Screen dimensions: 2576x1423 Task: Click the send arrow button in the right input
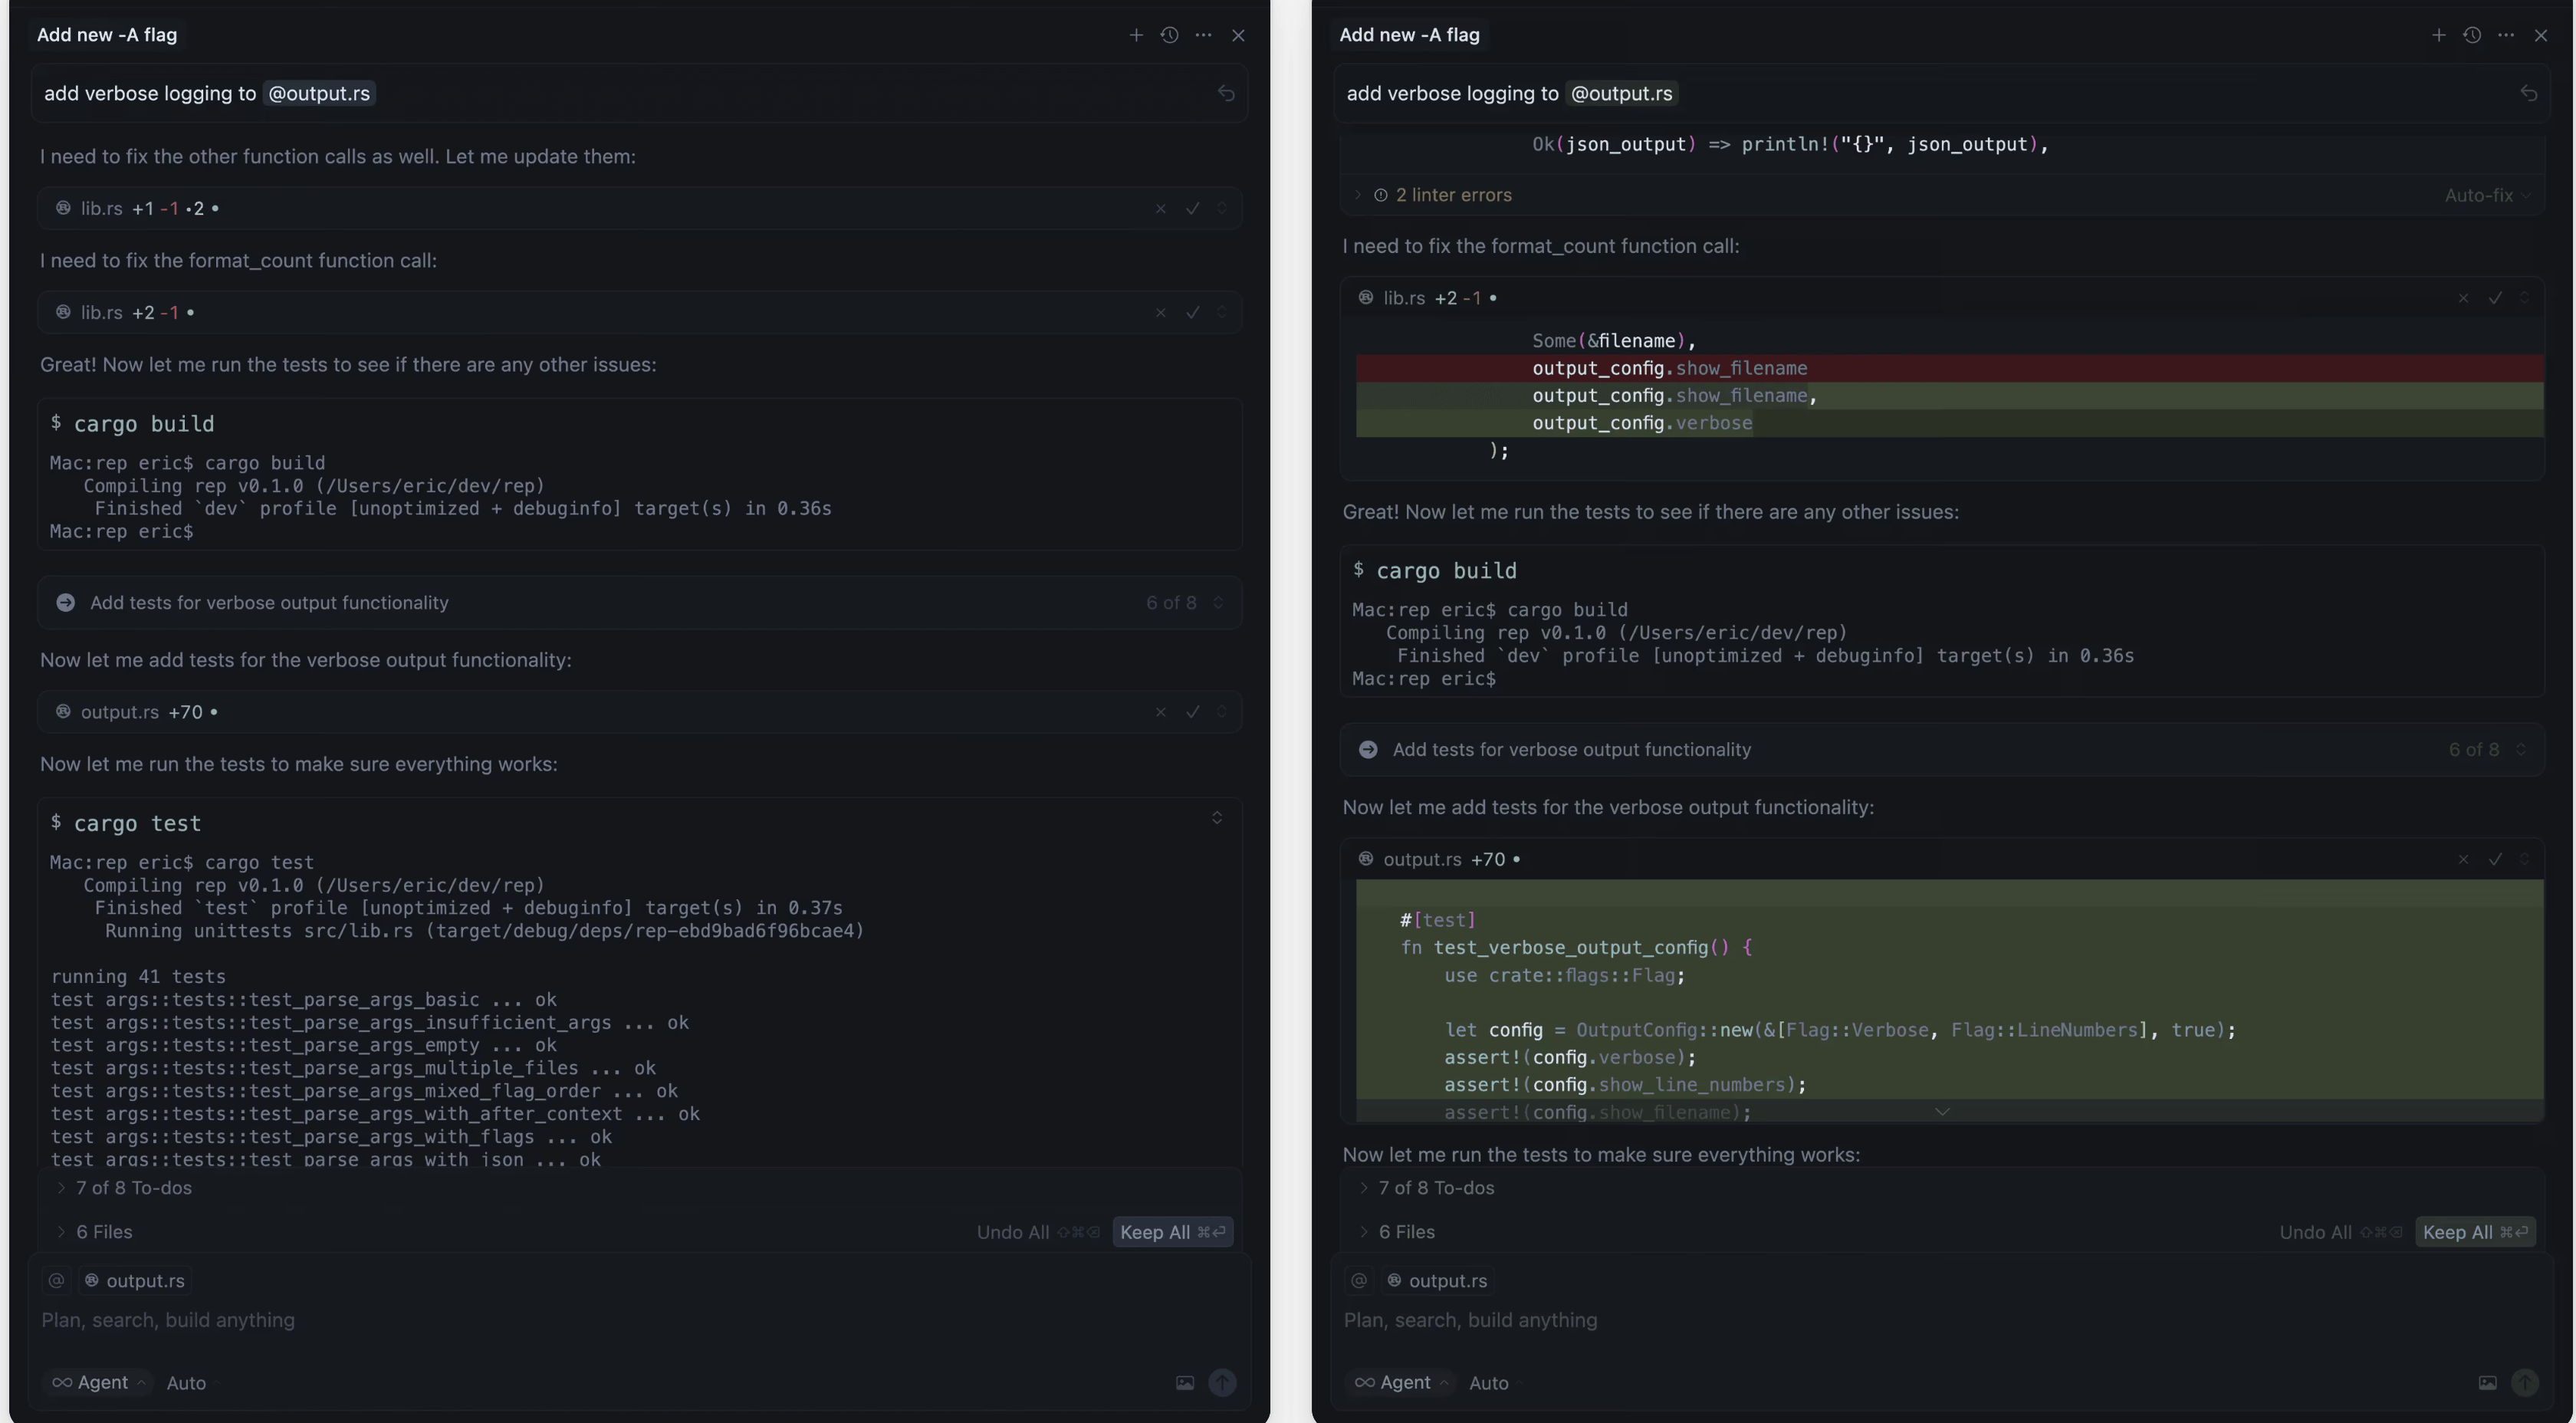2525,1383
